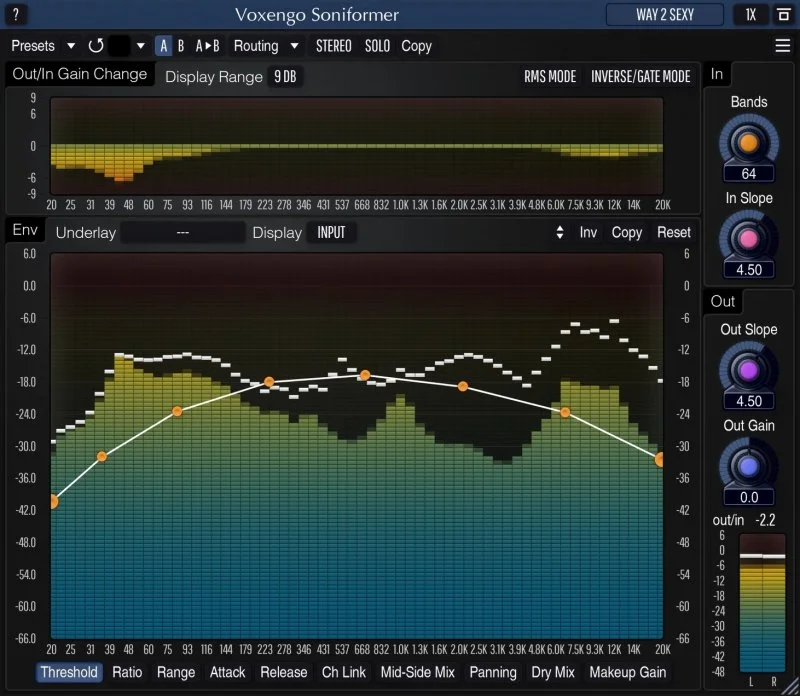Click the Out section label
The image size is (800, 696).
tap(723, 302)
